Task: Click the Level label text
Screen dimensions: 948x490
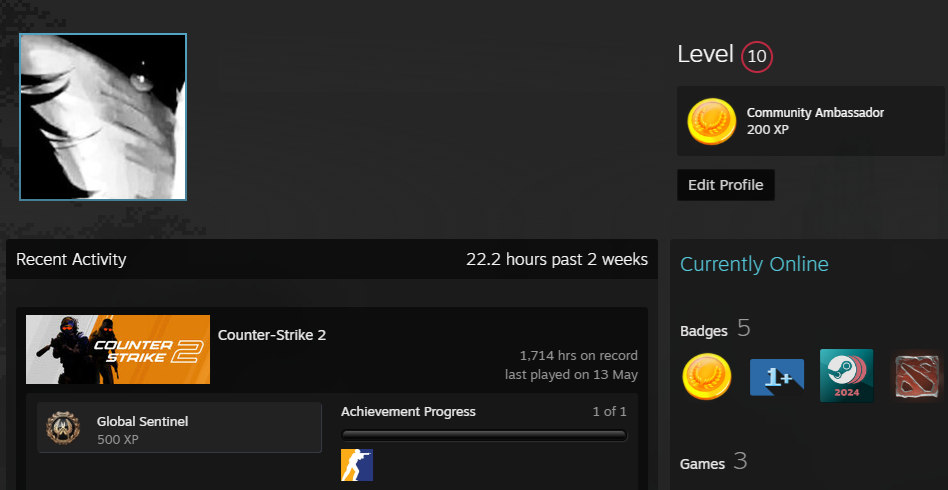Action: click(706, 54)
